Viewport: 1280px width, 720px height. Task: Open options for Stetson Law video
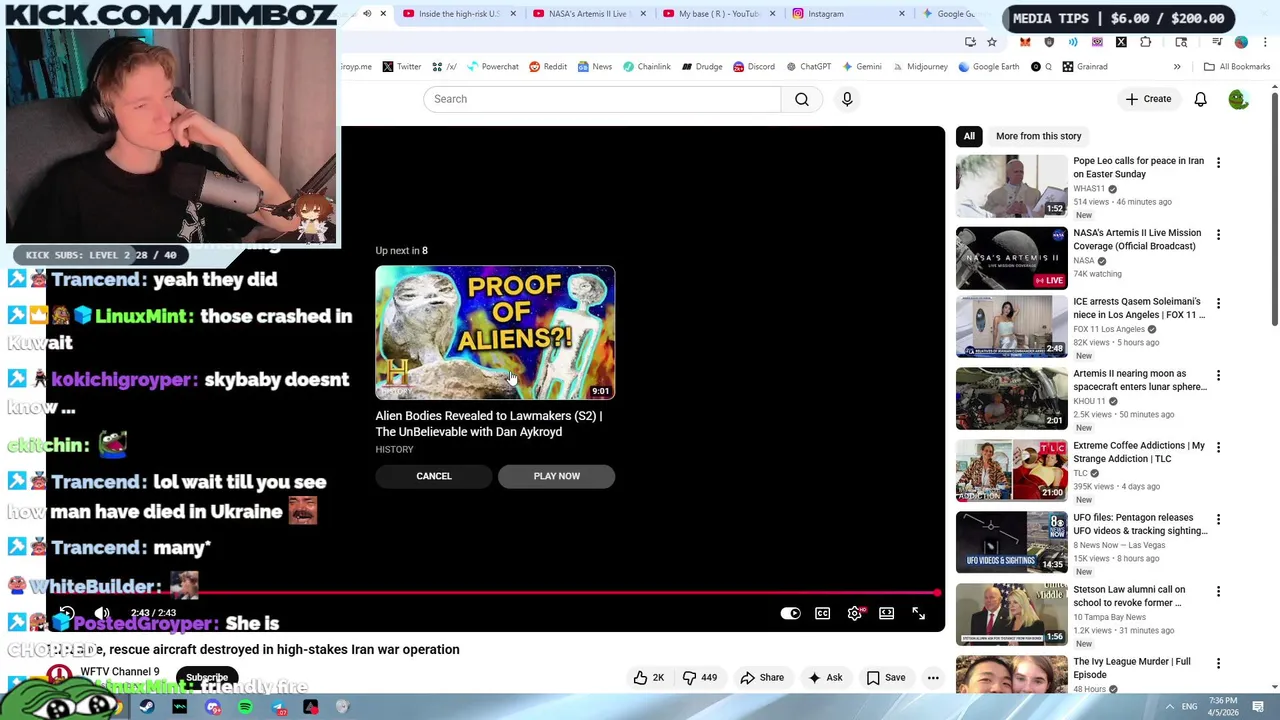pos(1218,591)
